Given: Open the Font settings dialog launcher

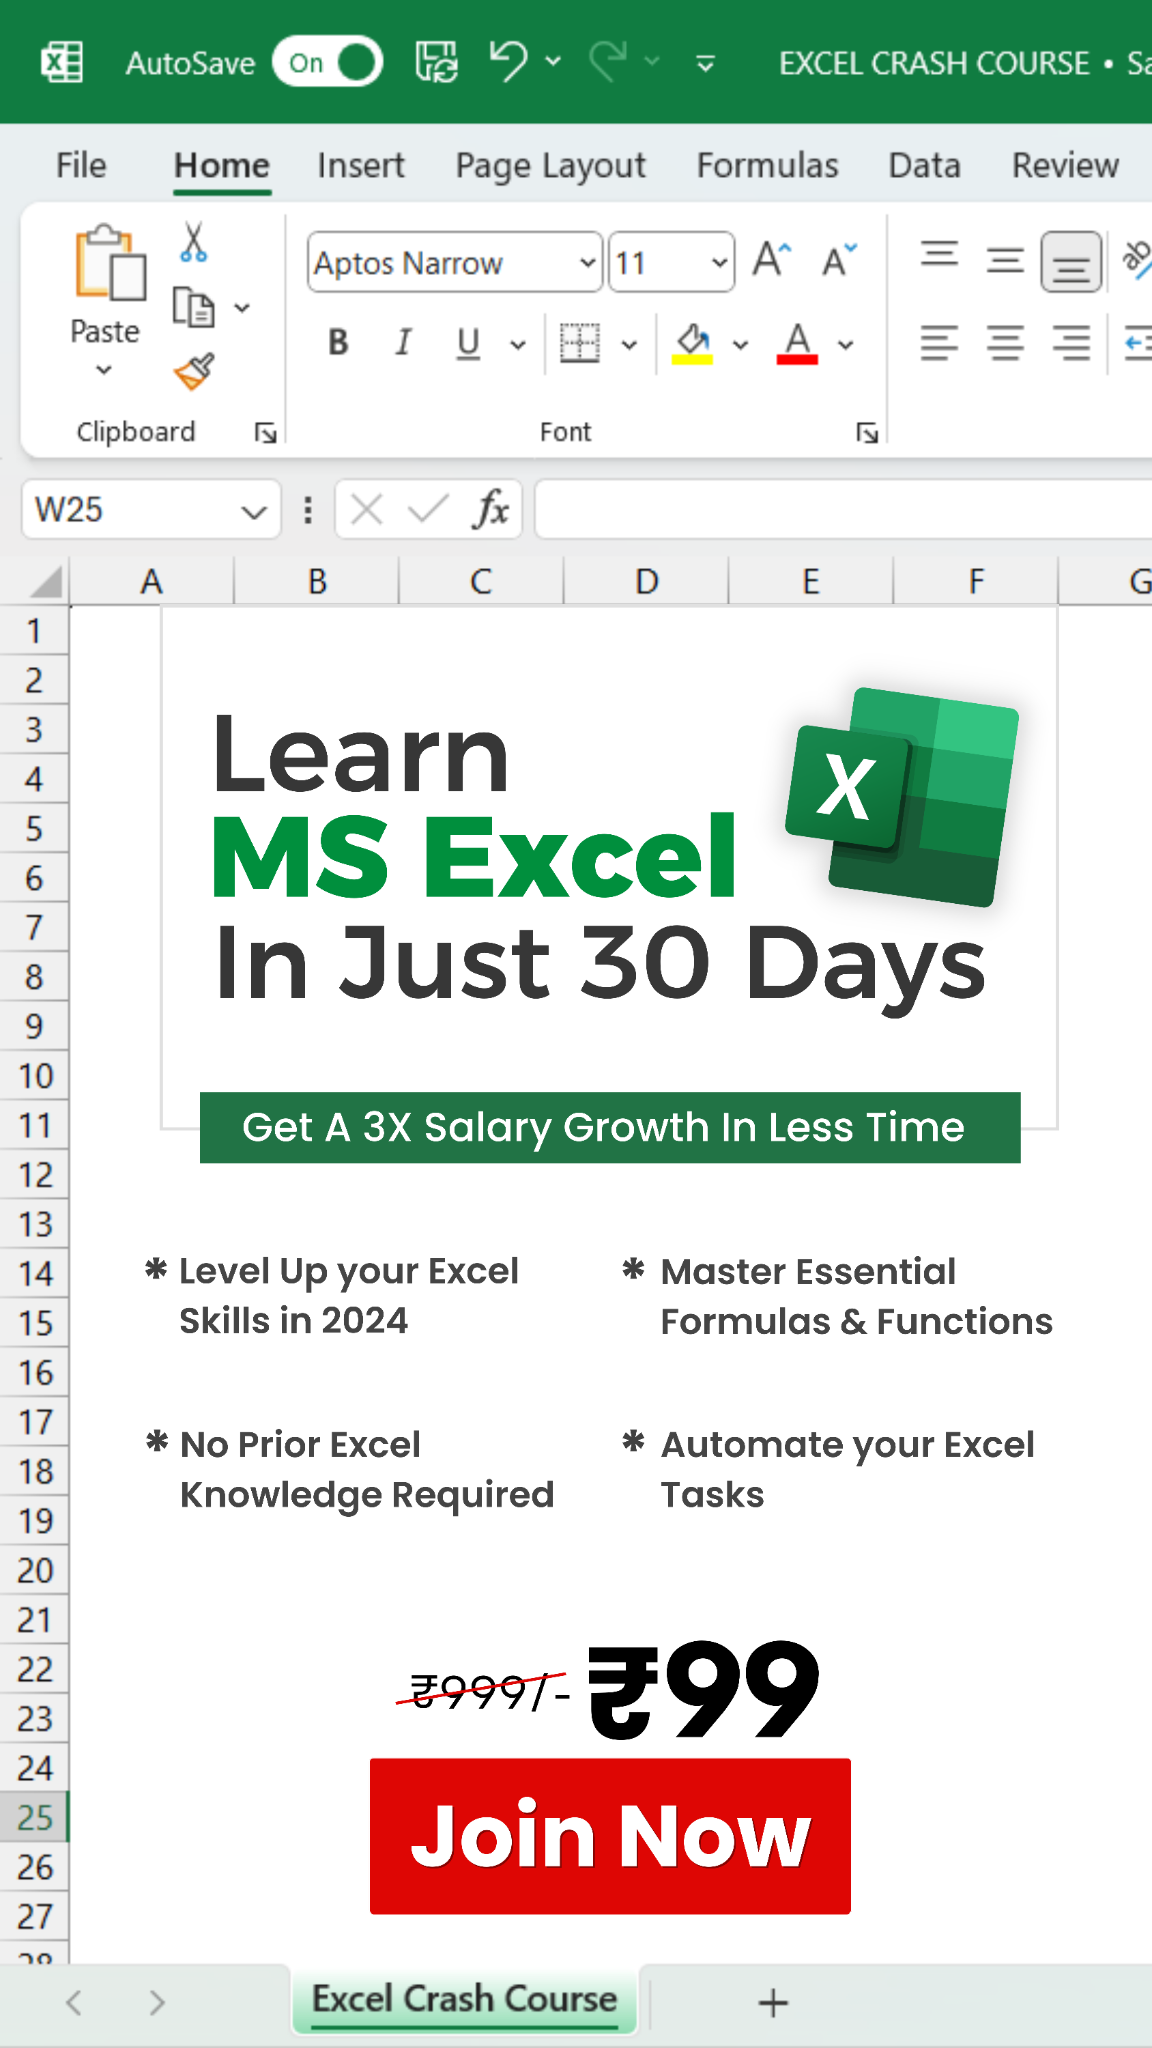Looking at the screenshot, I should point(867,432).
